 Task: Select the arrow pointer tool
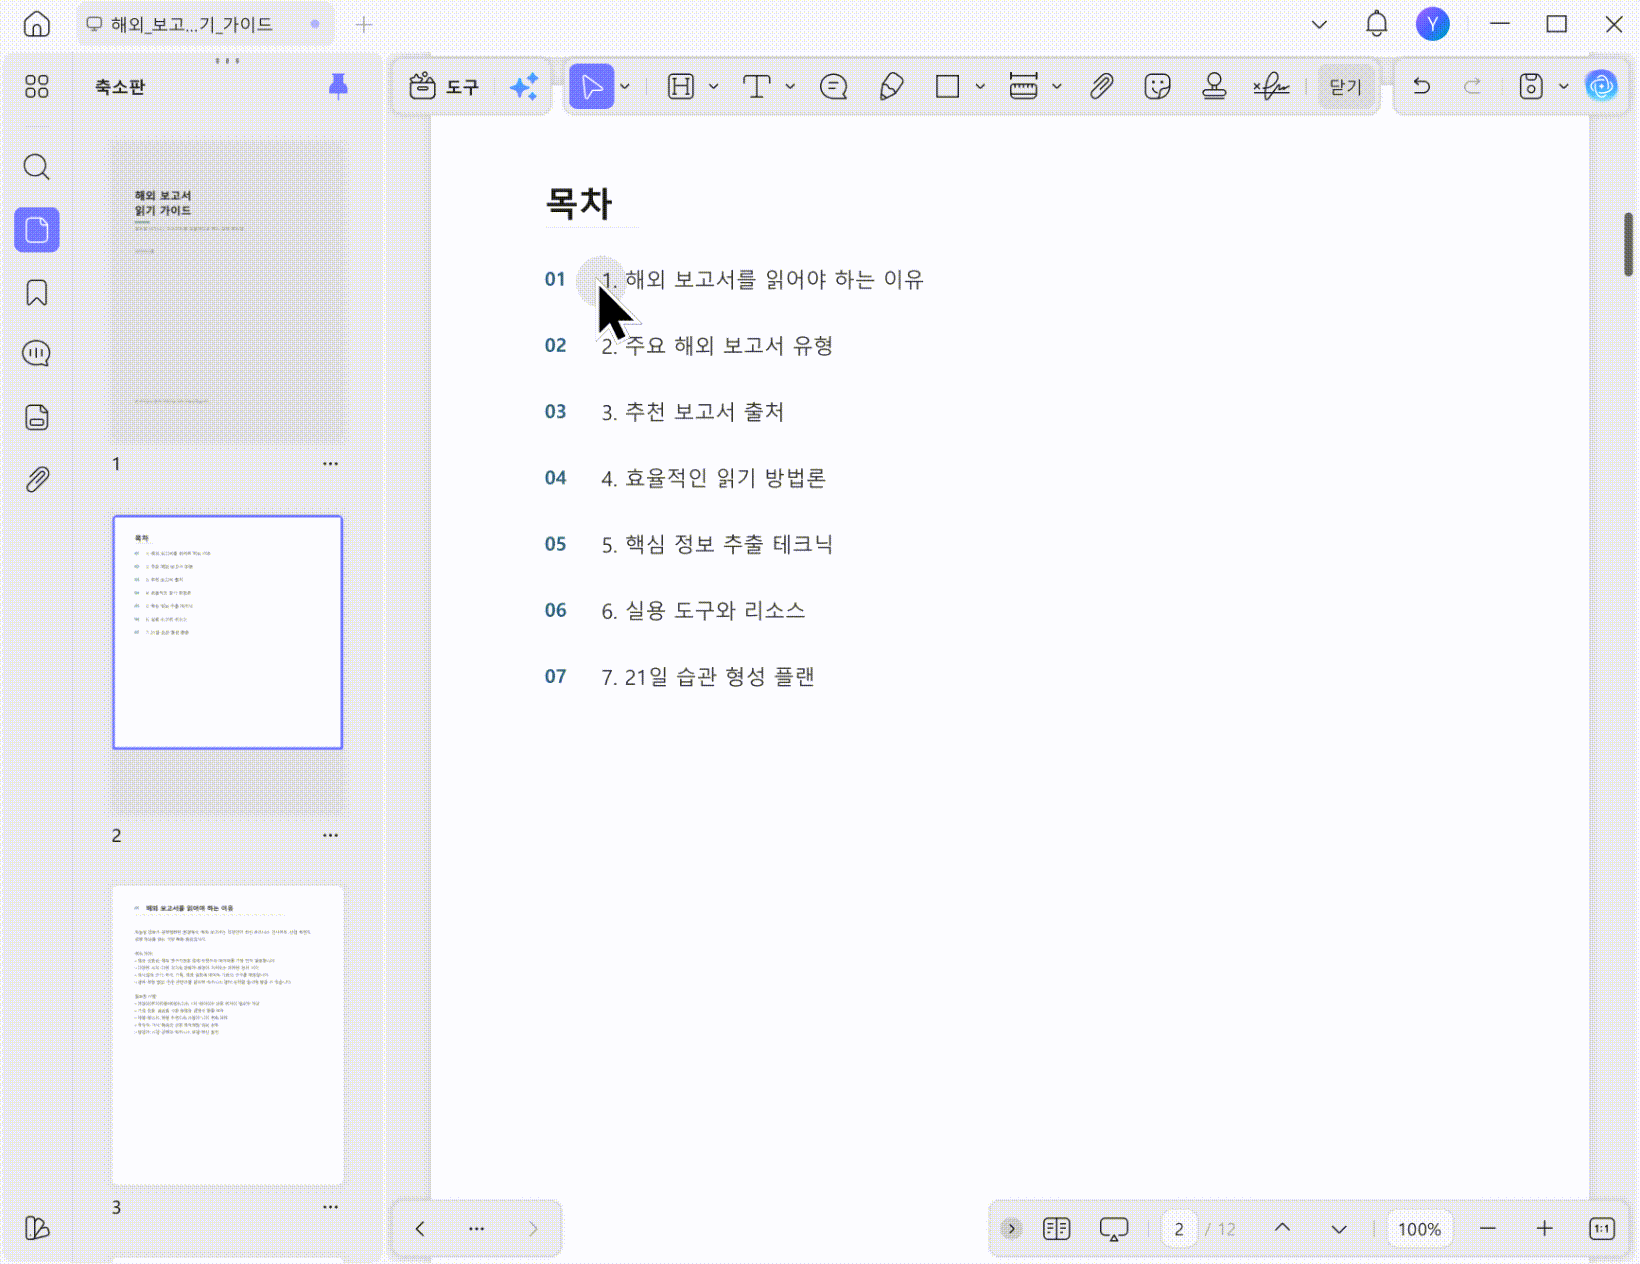pos(592,87)
